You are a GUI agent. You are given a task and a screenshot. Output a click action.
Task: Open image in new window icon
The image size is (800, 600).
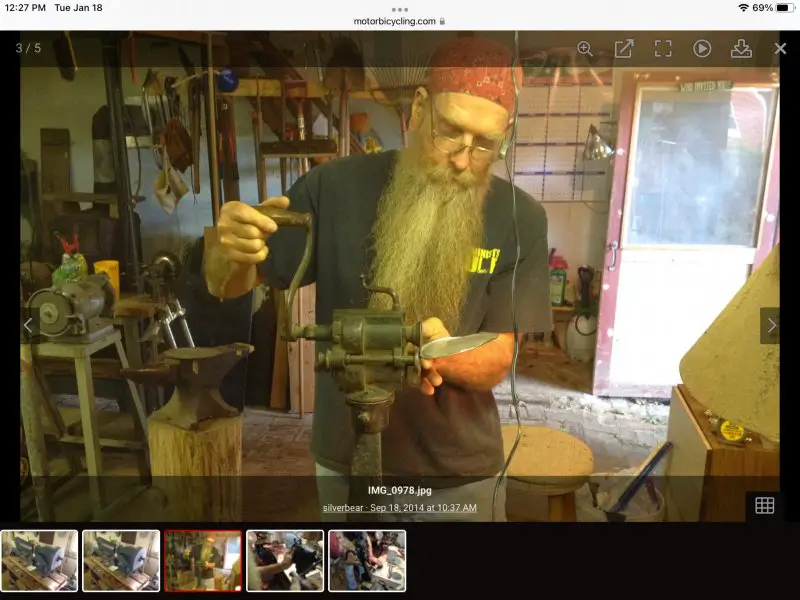coord(624,48)
